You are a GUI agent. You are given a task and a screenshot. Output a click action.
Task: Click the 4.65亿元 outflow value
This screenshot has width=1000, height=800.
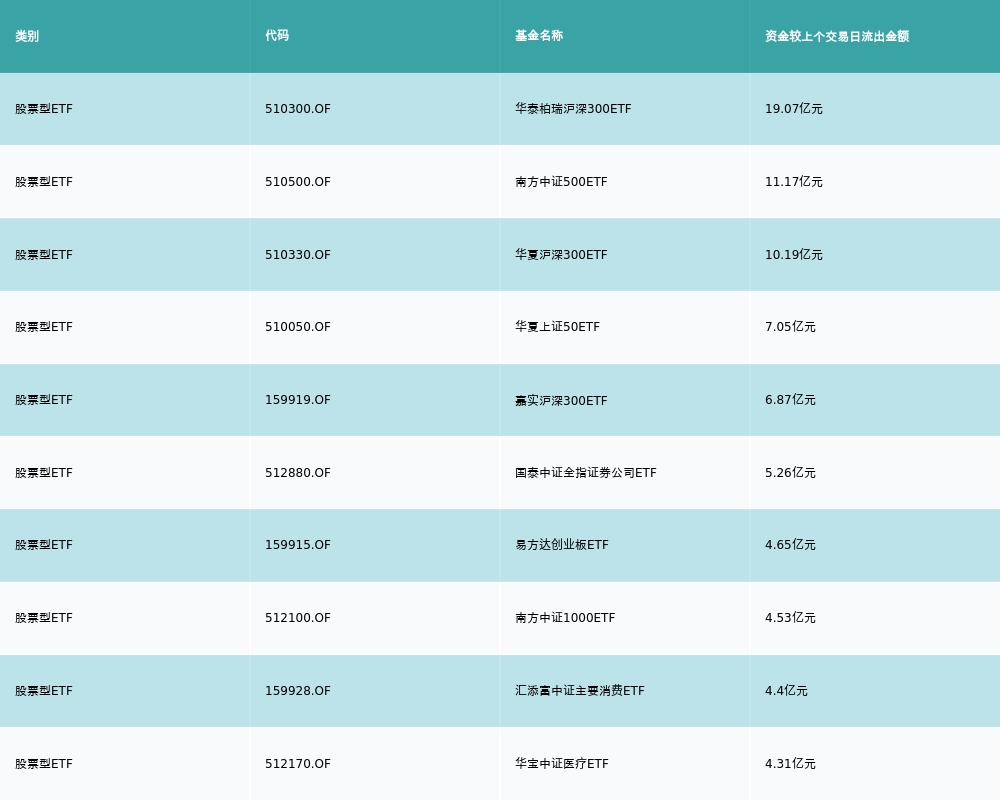coord(790,545)
